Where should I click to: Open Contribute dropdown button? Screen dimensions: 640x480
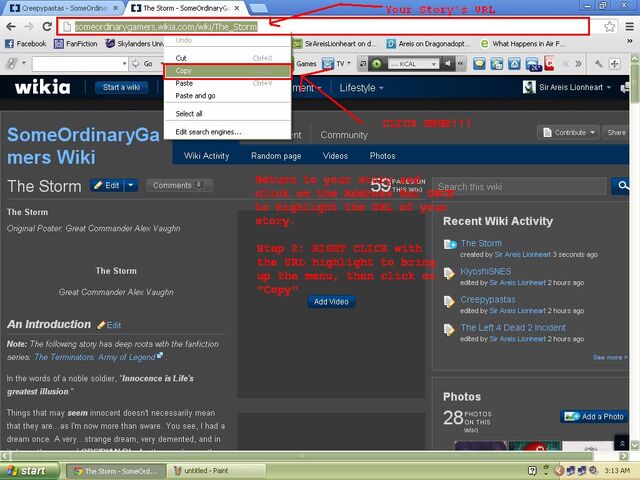[569, 133]
